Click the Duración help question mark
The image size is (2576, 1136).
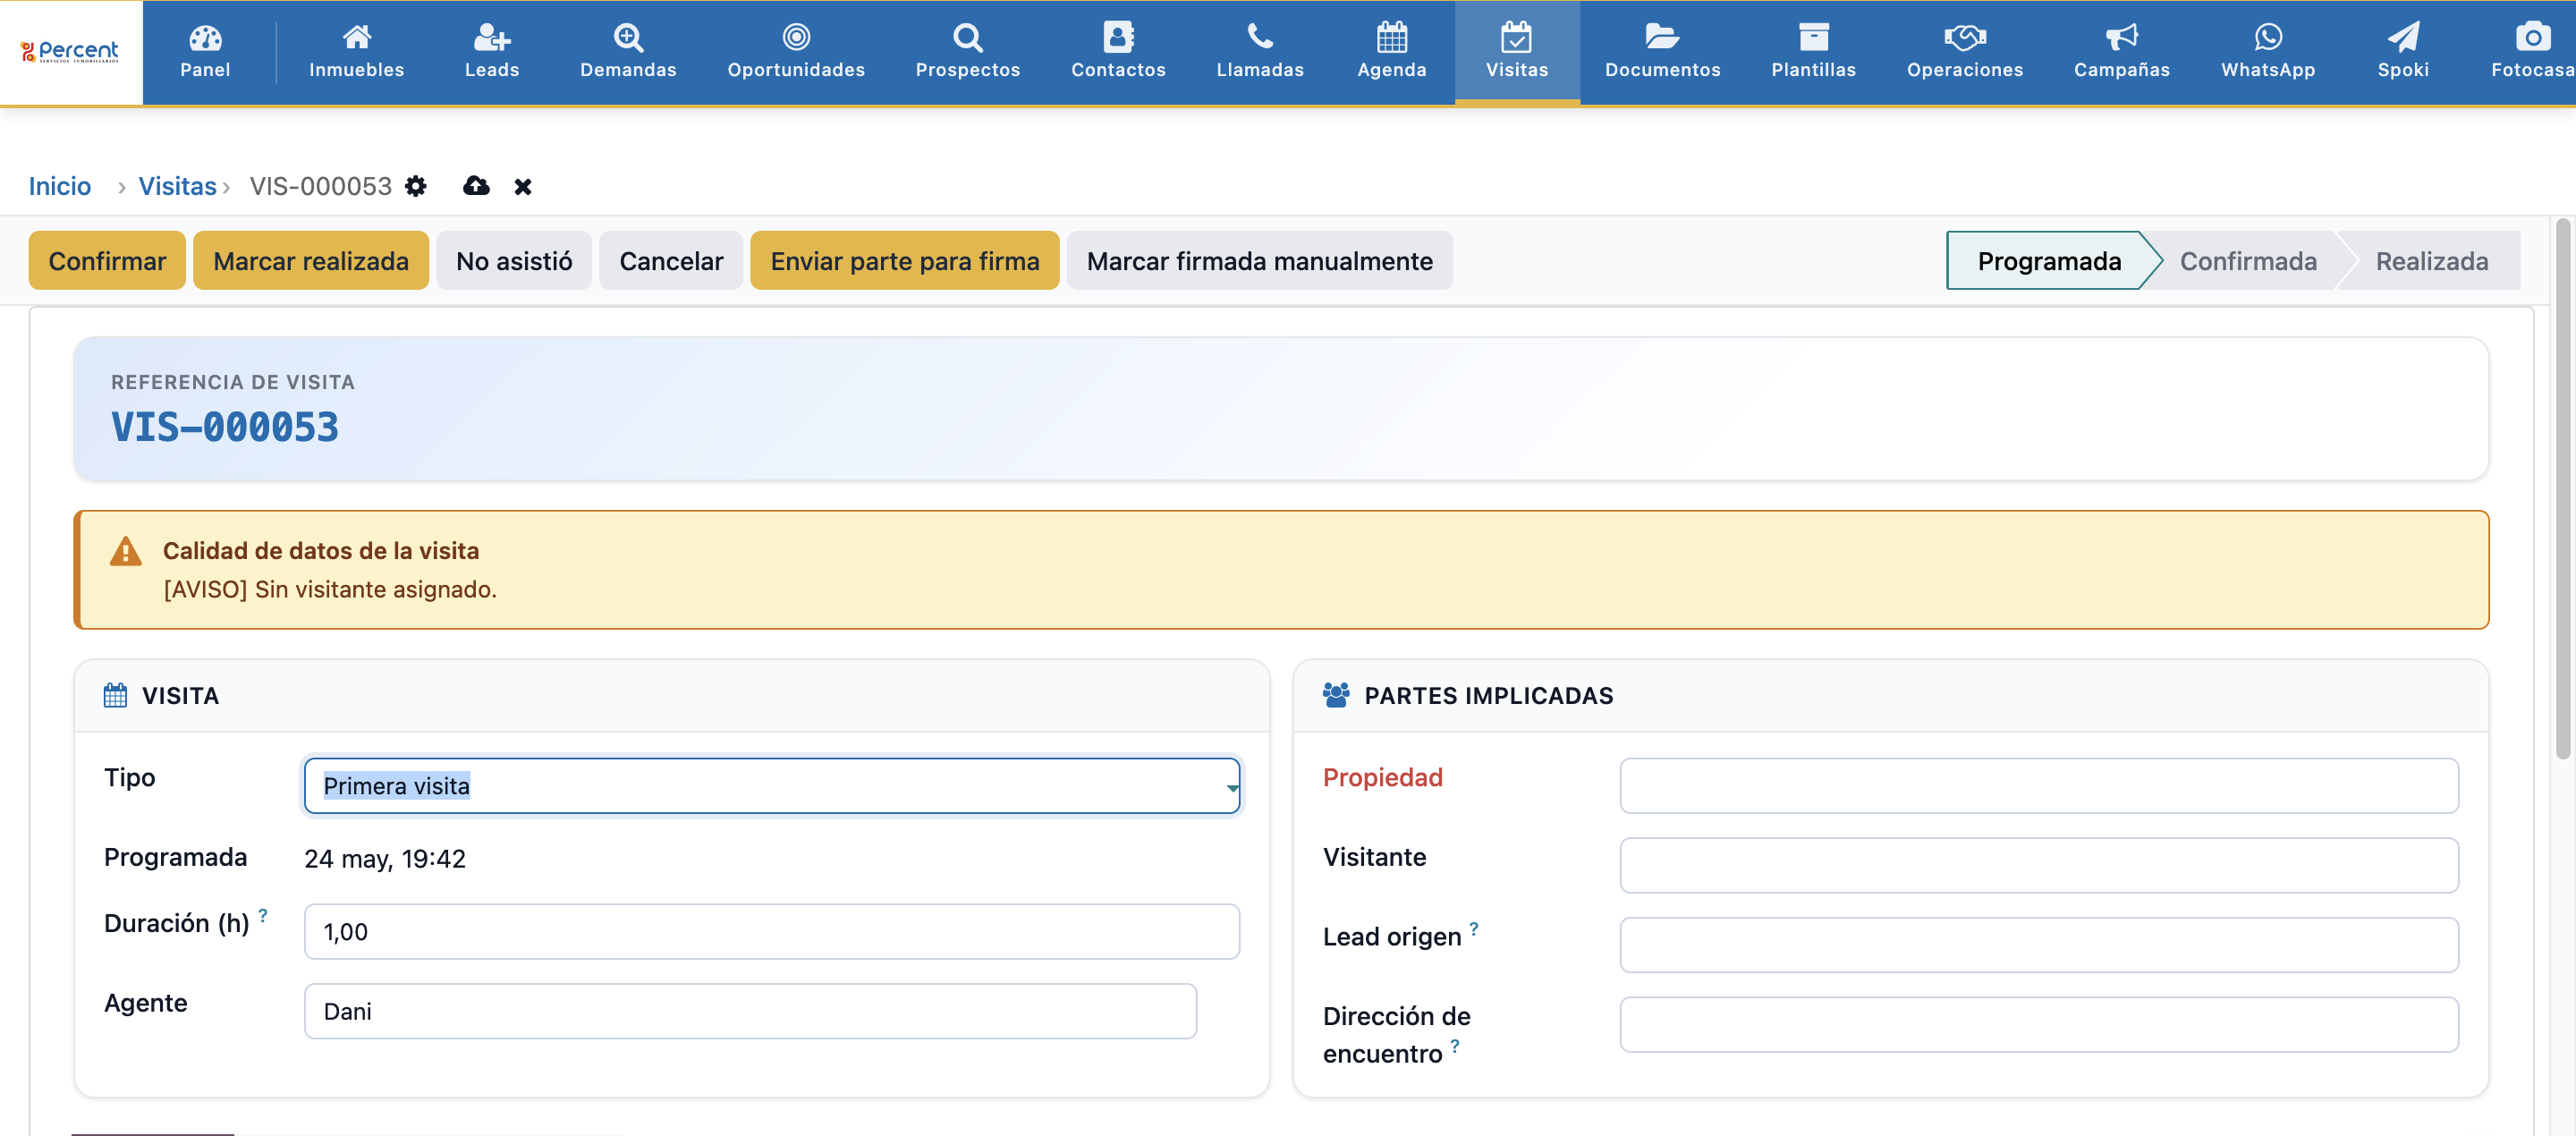263,915
